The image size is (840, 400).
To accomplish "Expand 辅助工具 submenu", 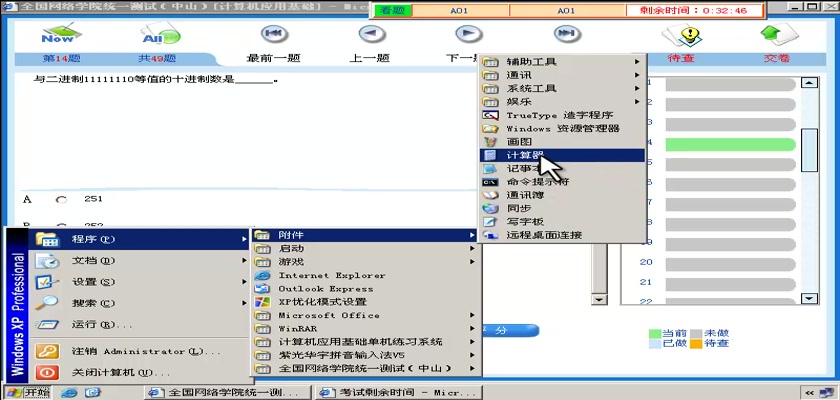I will point(562,62).
